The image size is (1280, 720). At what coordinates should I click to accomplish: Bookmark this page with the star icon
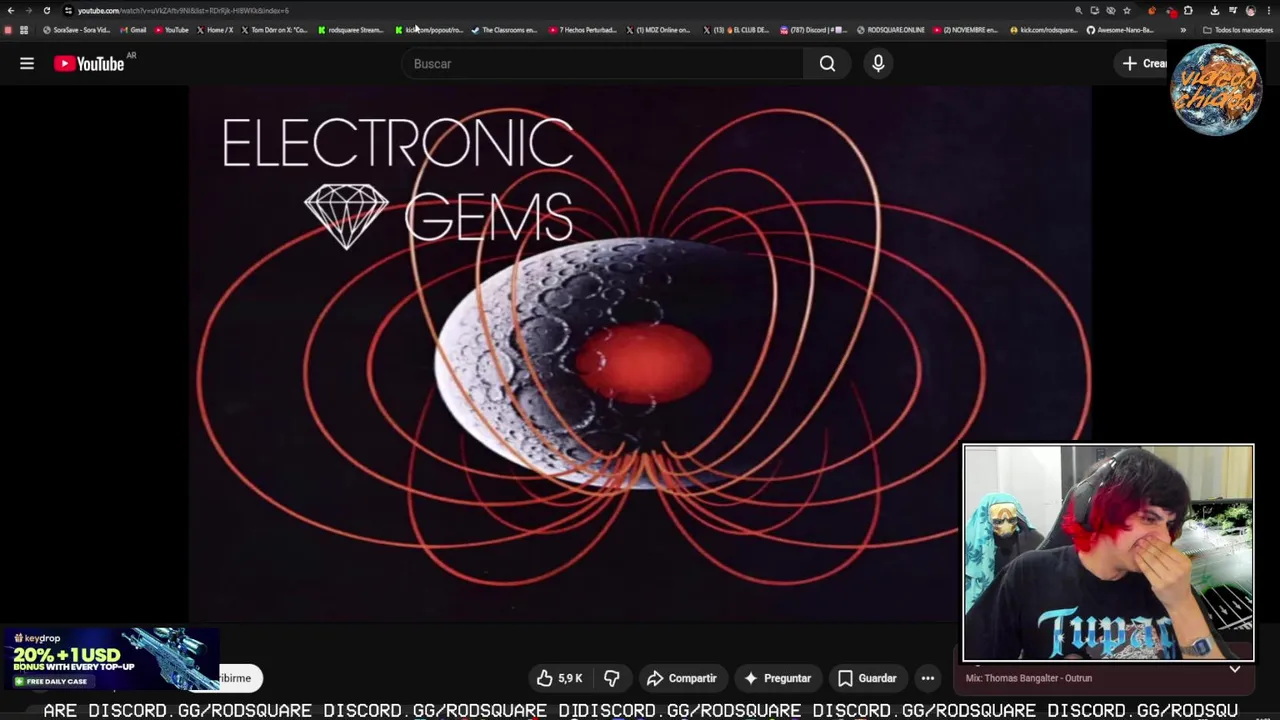pyautogui.click(x=1127, y=11)
